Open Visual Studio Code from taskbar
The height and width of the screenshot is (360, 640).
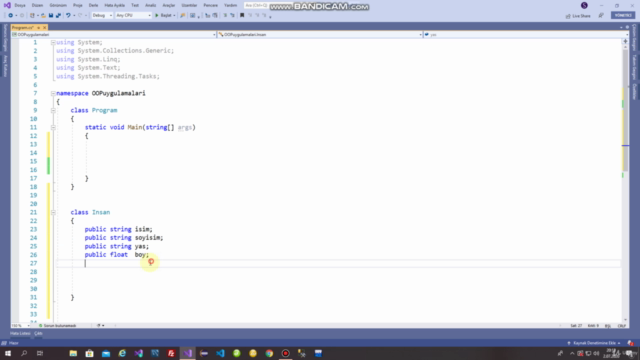click(220, 353)
